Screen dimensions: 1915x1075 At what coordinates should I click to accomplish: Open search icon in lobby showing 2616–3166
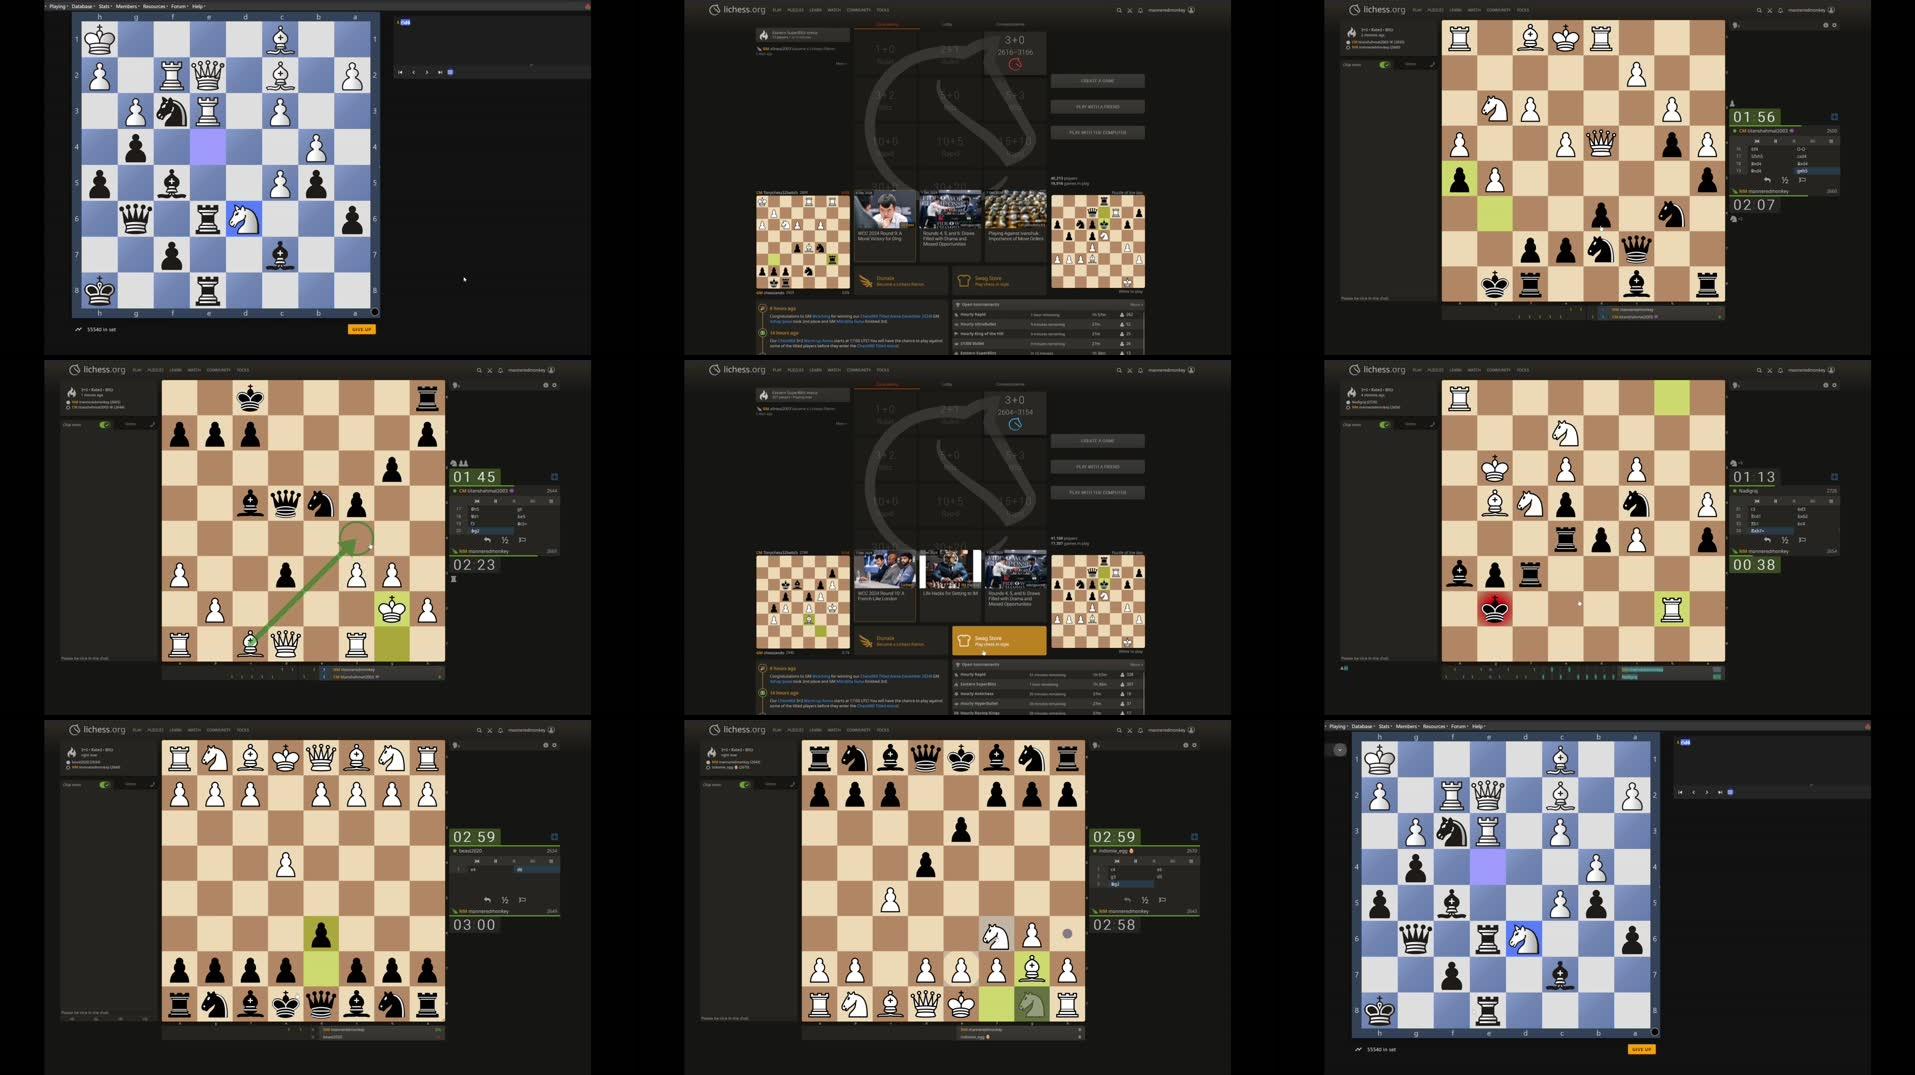(x=1119, y=10)
